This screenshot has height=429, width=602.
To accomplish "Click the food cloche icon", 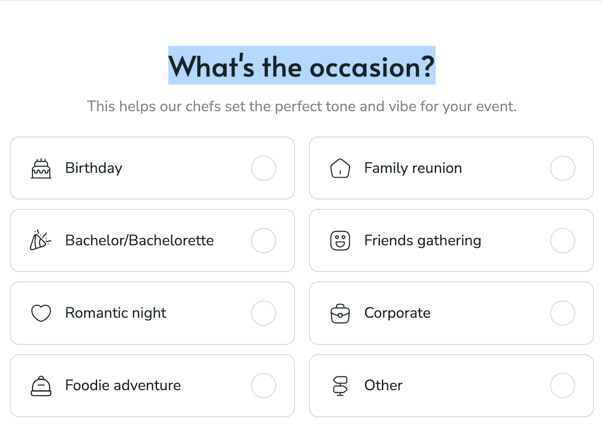I will click(x=41, y=386).
